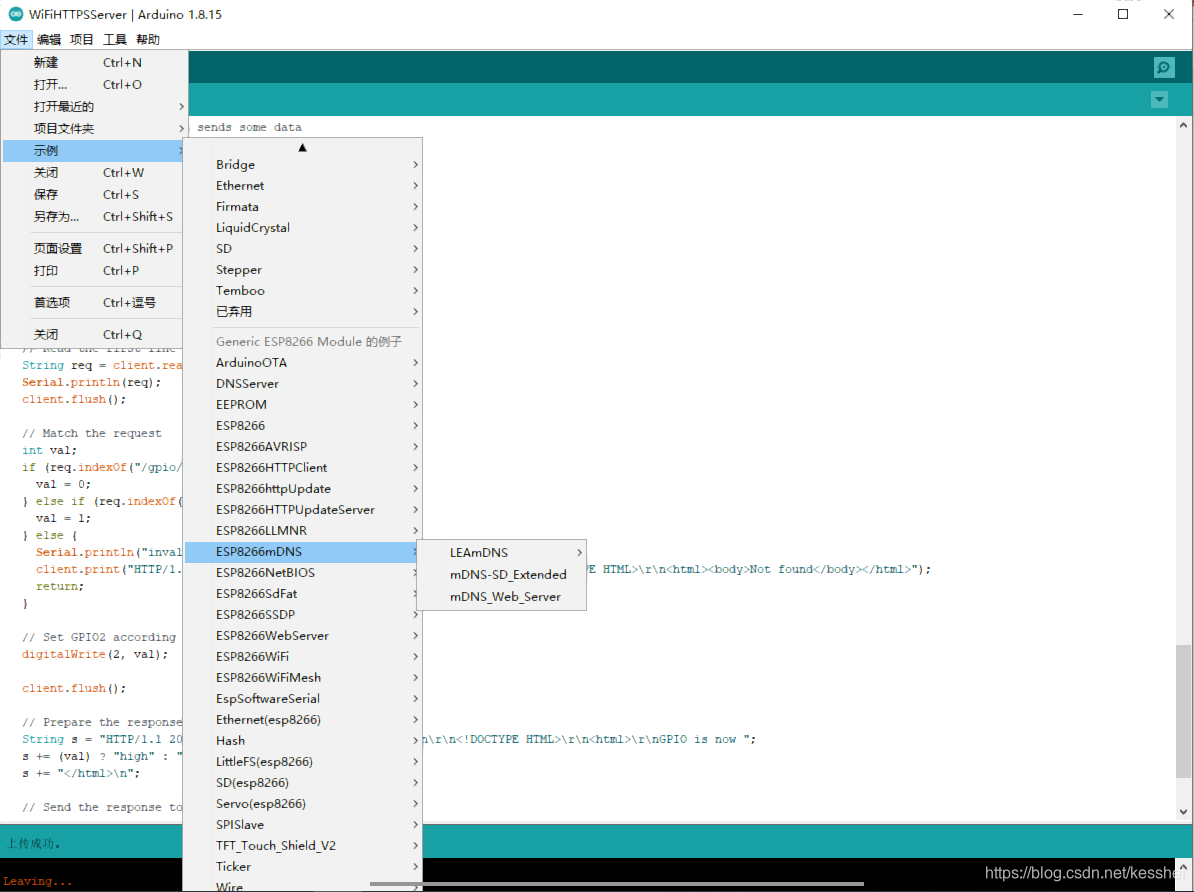Click the scroll-up arrow atop examples menu
Screen dimensions: 1194x892
pyautogui.click(x=302, y=148)
